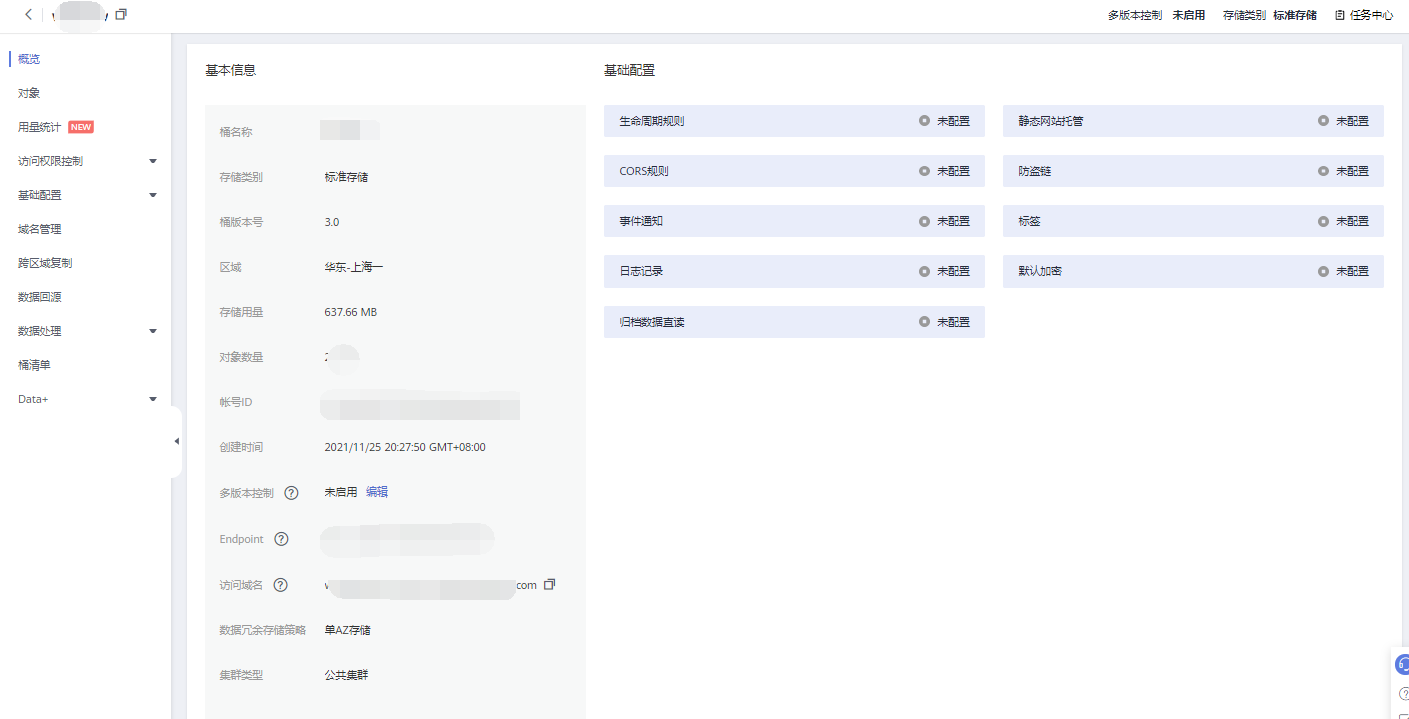Copy the bucket name in the header

point(121,15)
